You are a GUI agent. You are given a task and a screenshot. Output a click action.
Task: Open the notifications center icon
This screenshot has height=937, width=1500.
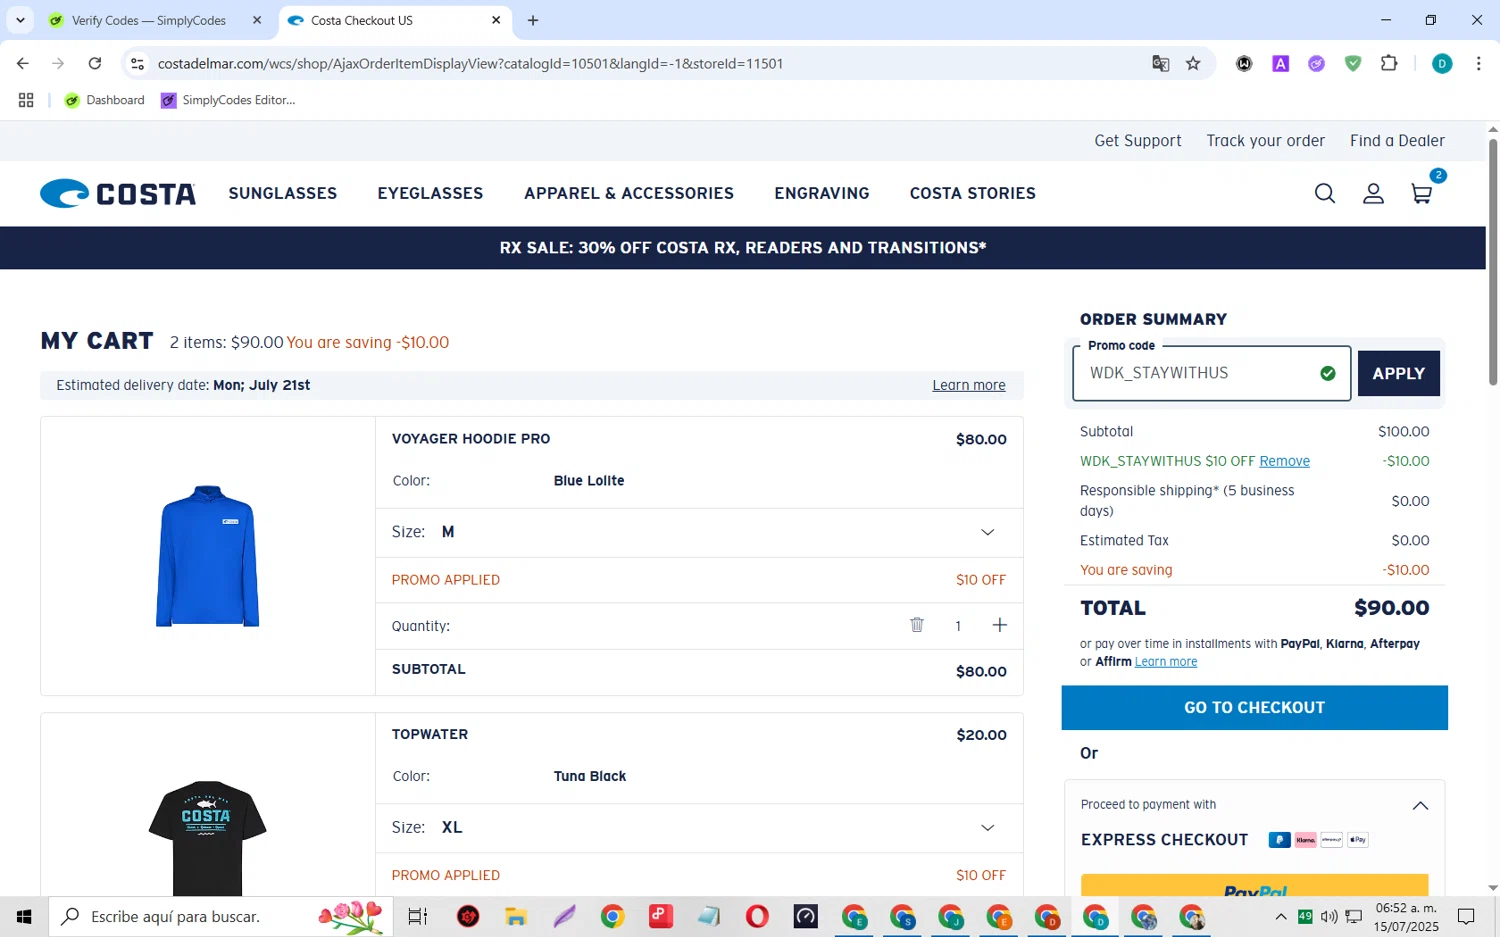pos(1466,916)
